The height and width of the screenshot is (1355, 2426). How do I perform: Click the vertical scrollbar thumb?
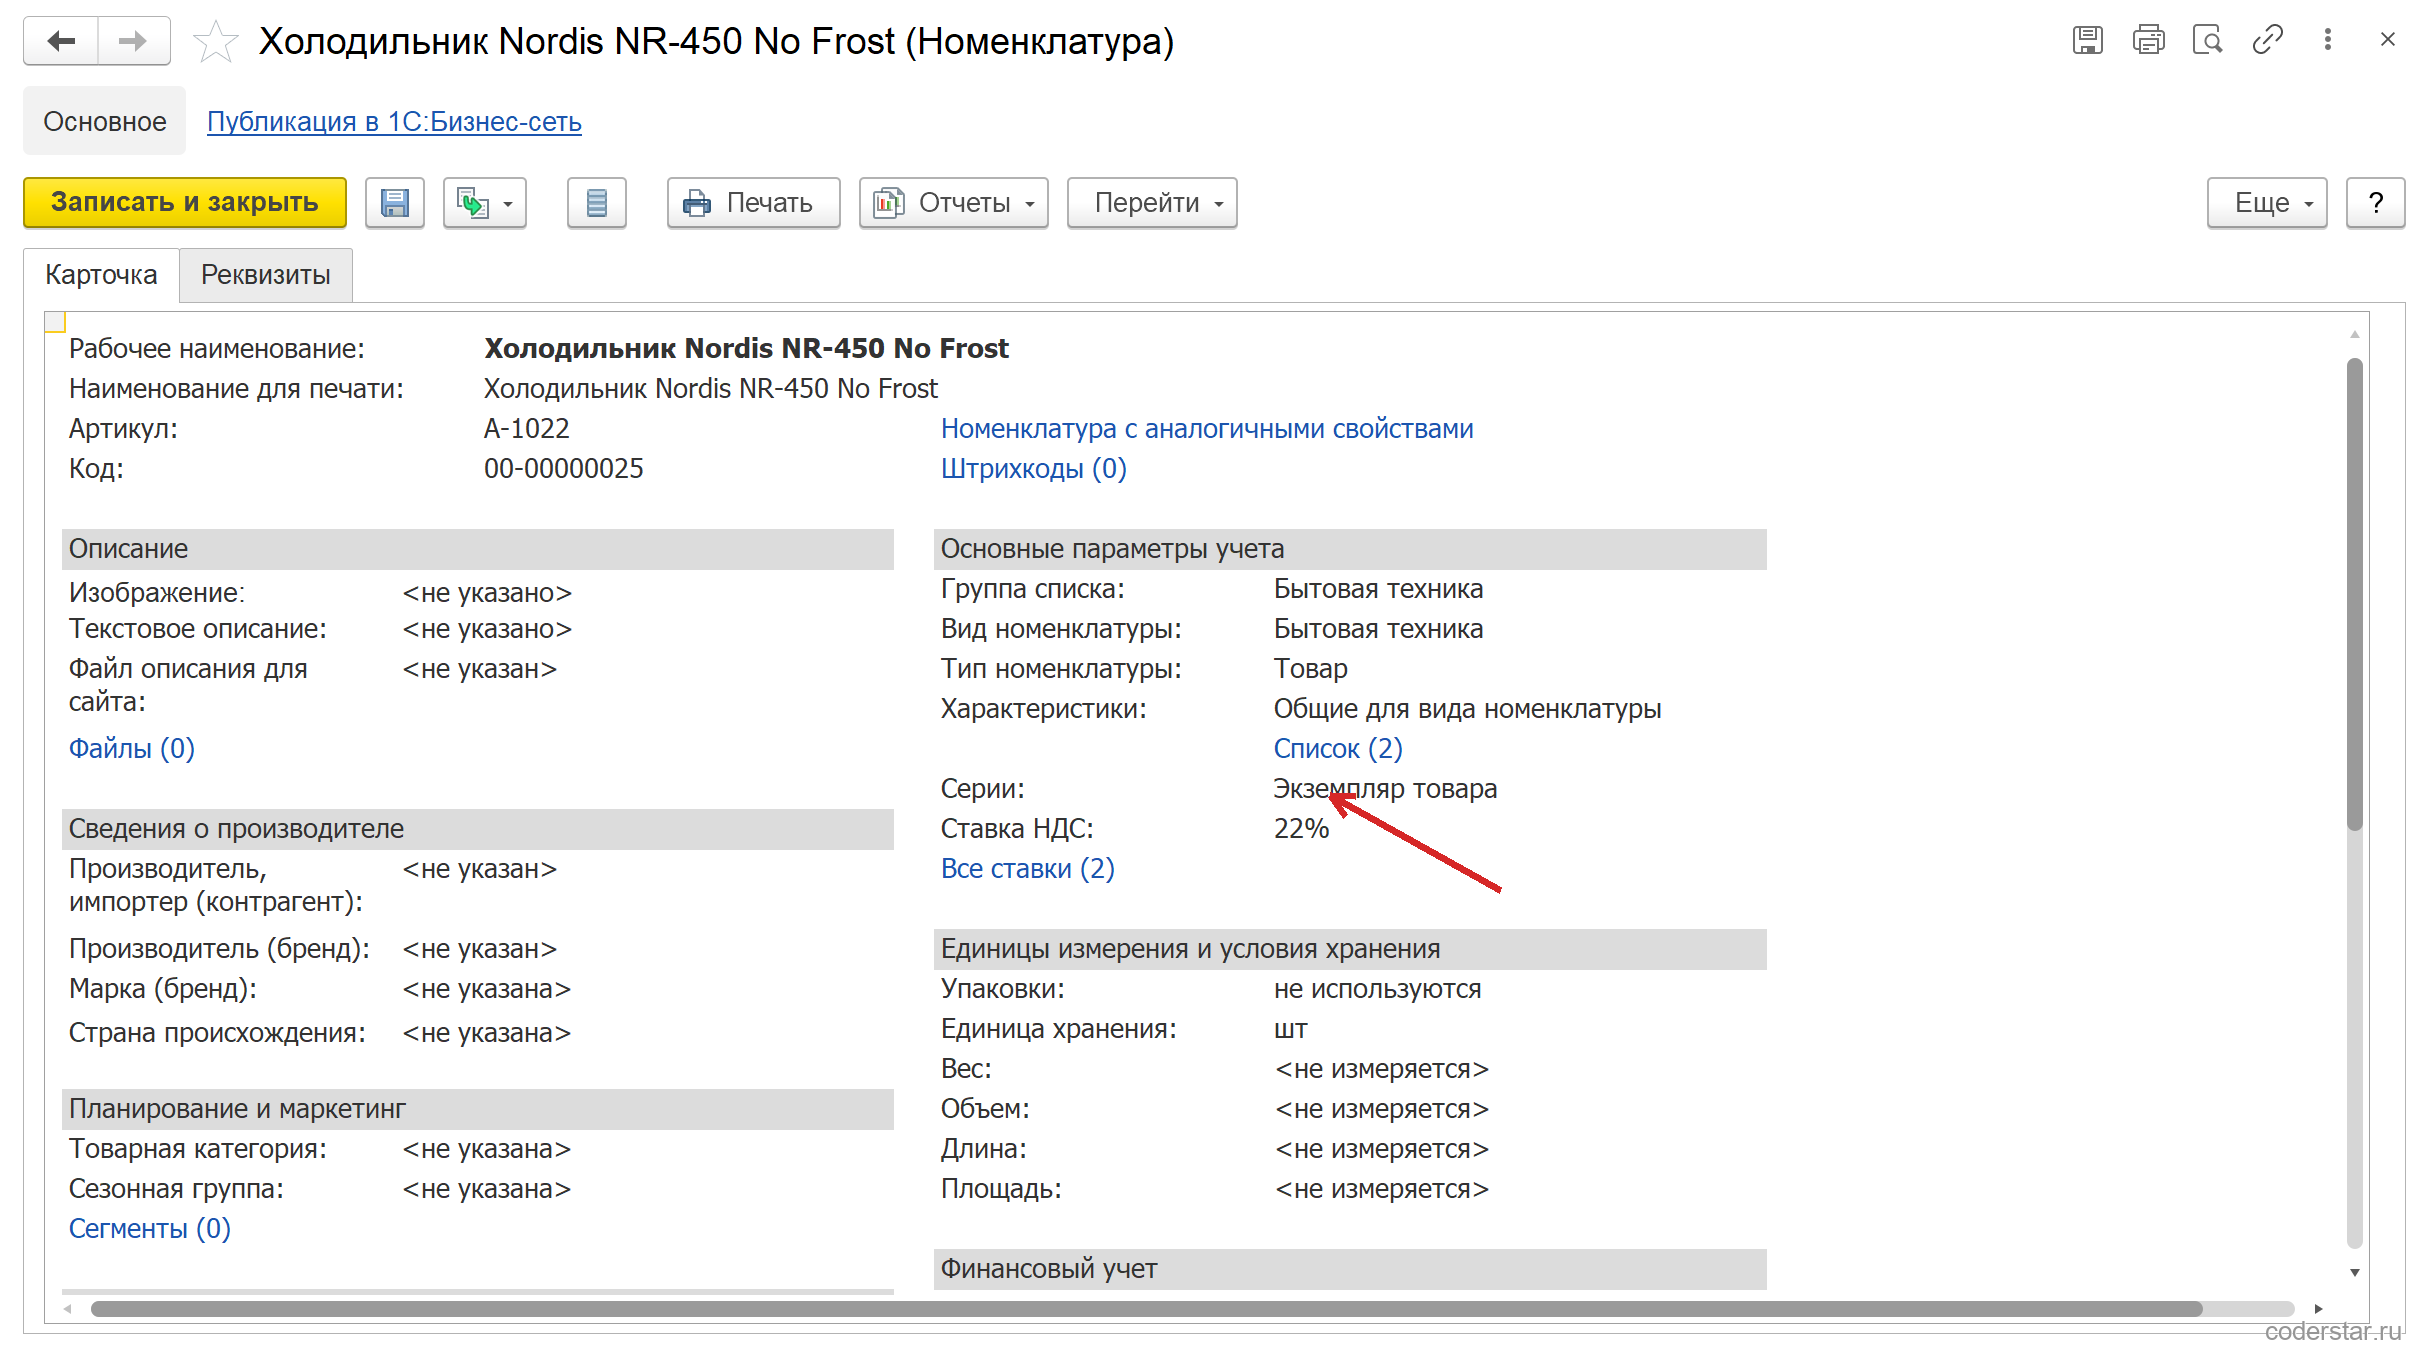(2355, 594)
